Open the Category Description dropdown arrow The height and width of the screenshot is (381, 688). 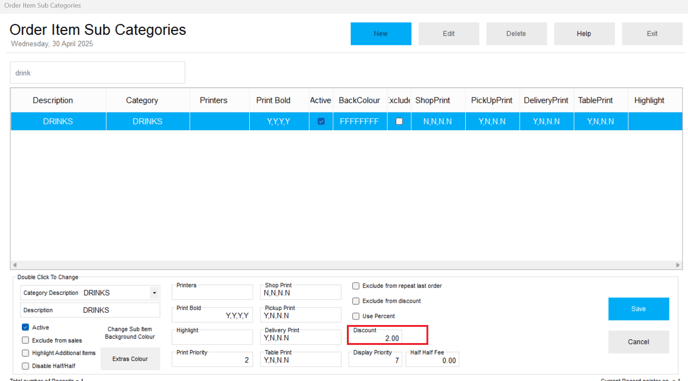154,293
